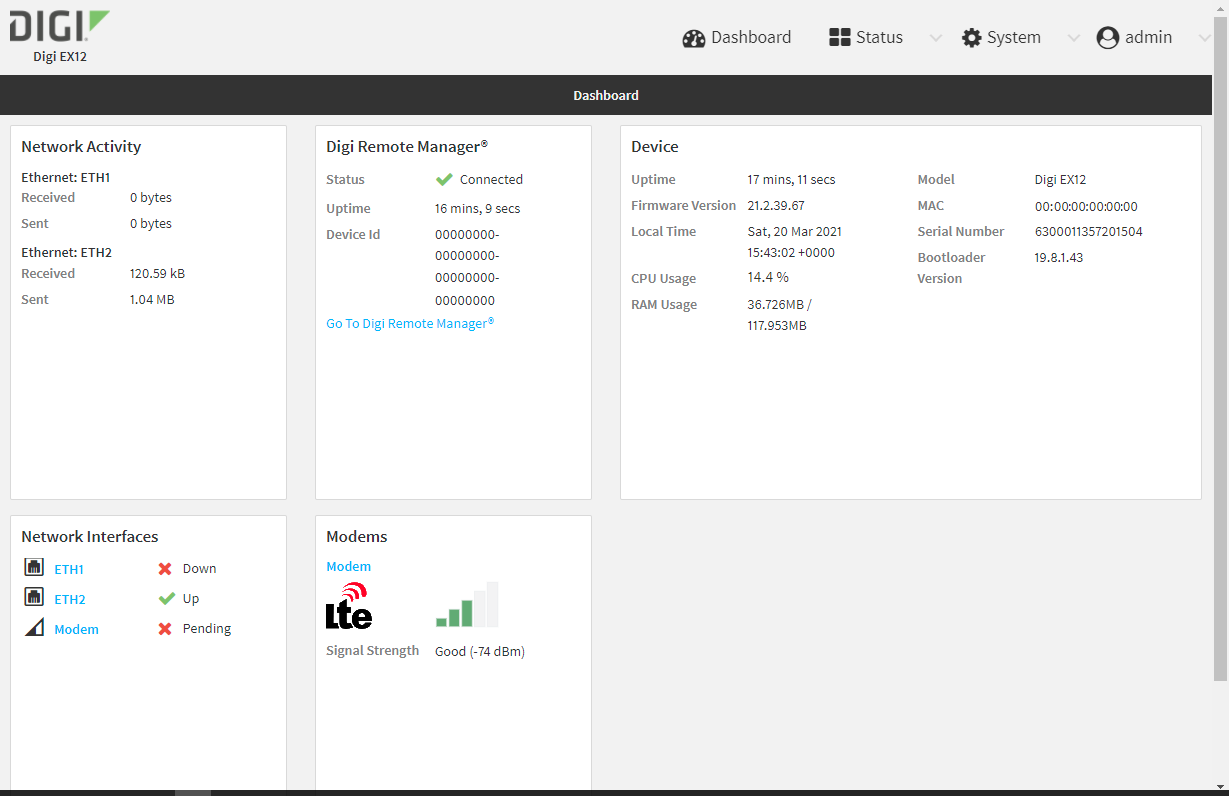Open Dashboard via its gauge icon
The width and height of the screenshot is (1229, 796).
694,38
